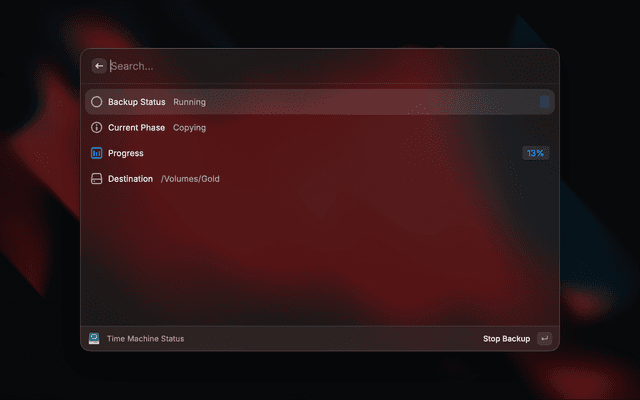Image resolution: width=640 pixels, height=400 pixels.
Task: Click the Time Machine icon in footer
Action: [x=94, y=338]
